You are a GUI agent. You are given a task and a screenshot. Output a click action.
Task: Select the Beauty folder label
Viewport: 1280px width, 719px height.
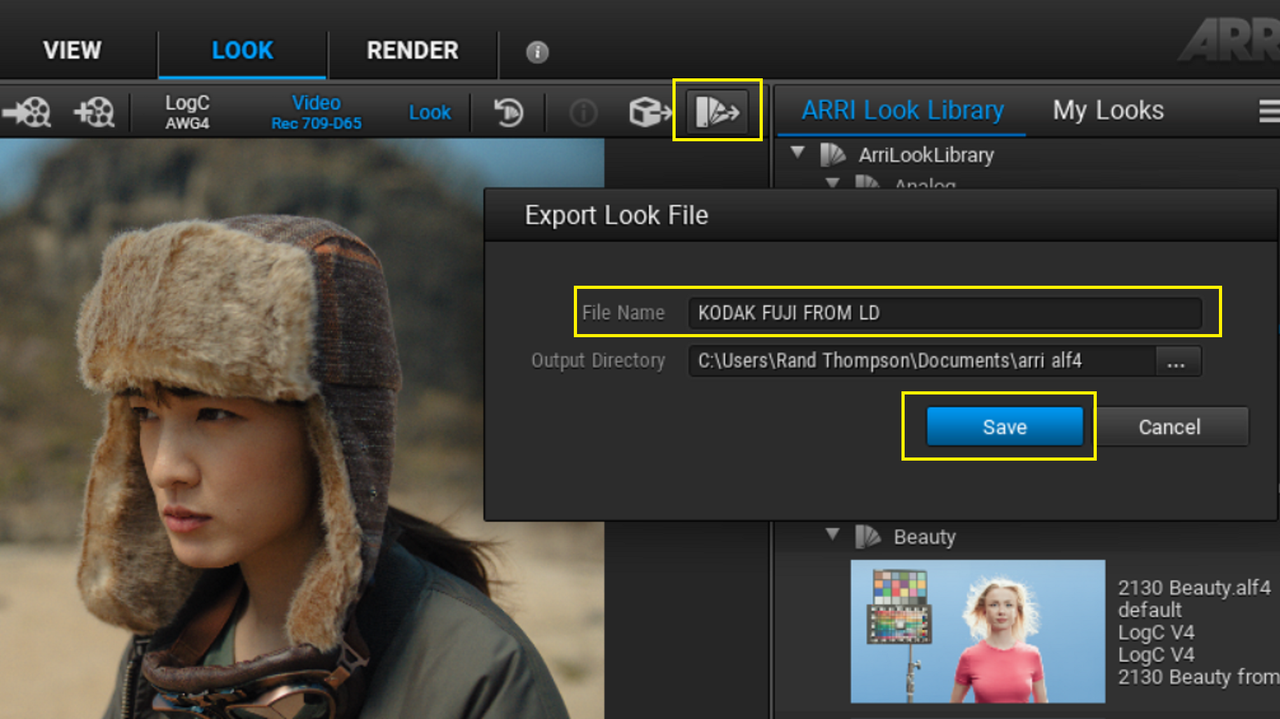pyautogui.click(x=925, y=537)
